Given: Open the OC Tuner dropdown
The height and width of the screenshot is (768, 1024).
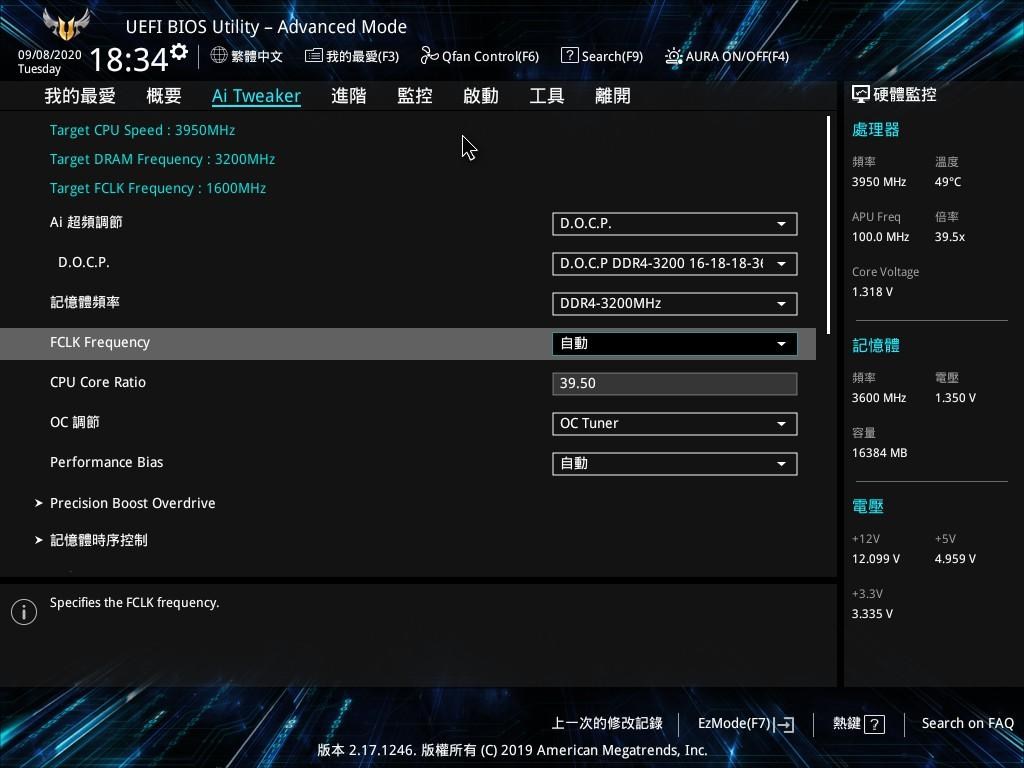Looking at the screenshot, I should pyautogui.click(x=675, y=424).
